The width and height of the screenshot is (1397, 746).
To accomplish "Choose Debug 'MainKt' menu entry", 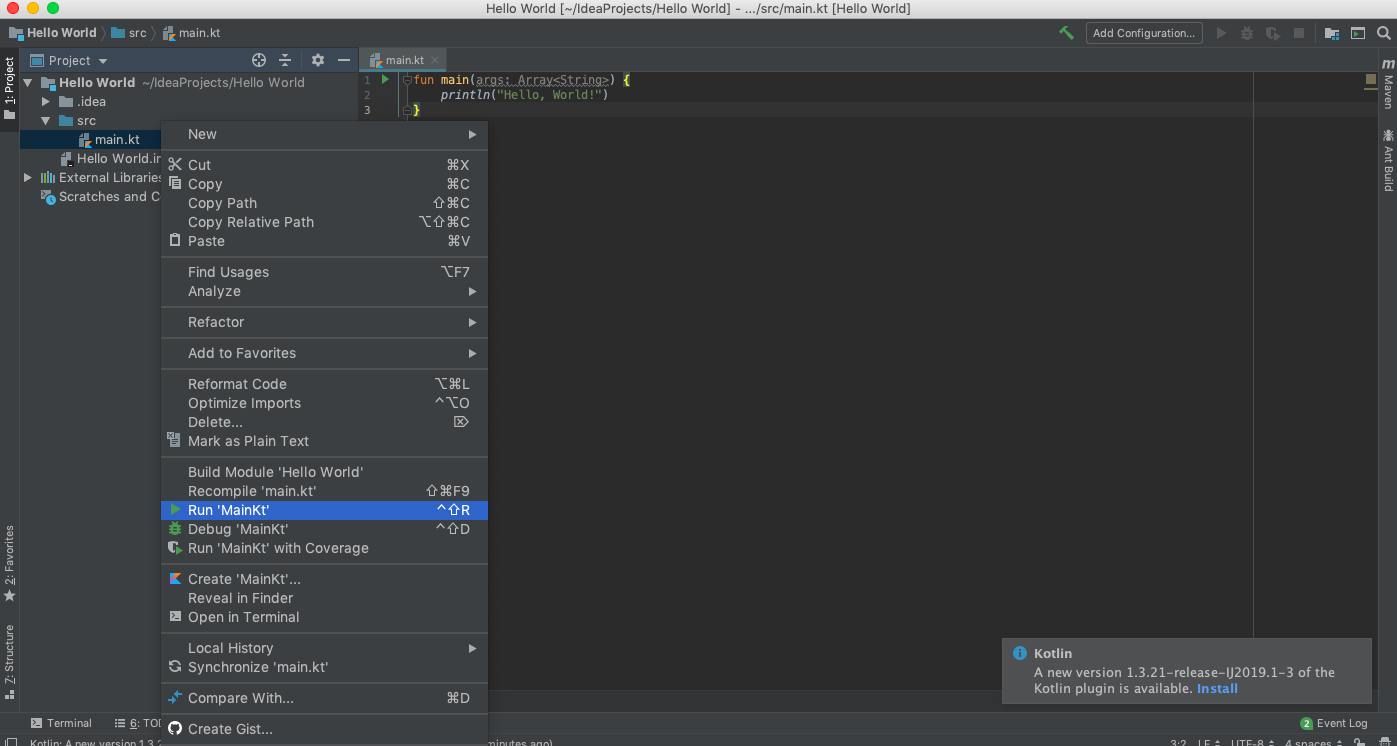I will point(324,529).
